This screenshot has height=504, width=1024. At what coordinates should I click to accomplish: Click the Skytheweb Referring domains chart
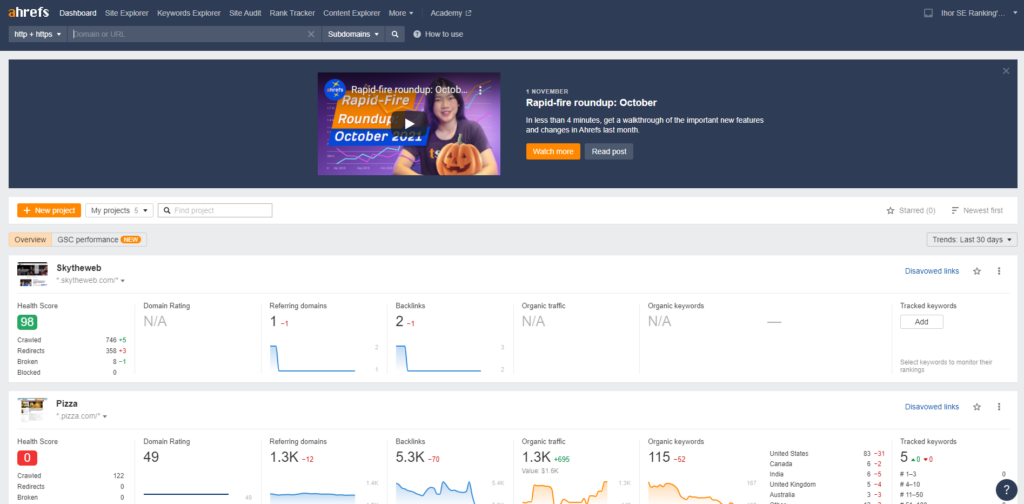(x=313, y=358)
